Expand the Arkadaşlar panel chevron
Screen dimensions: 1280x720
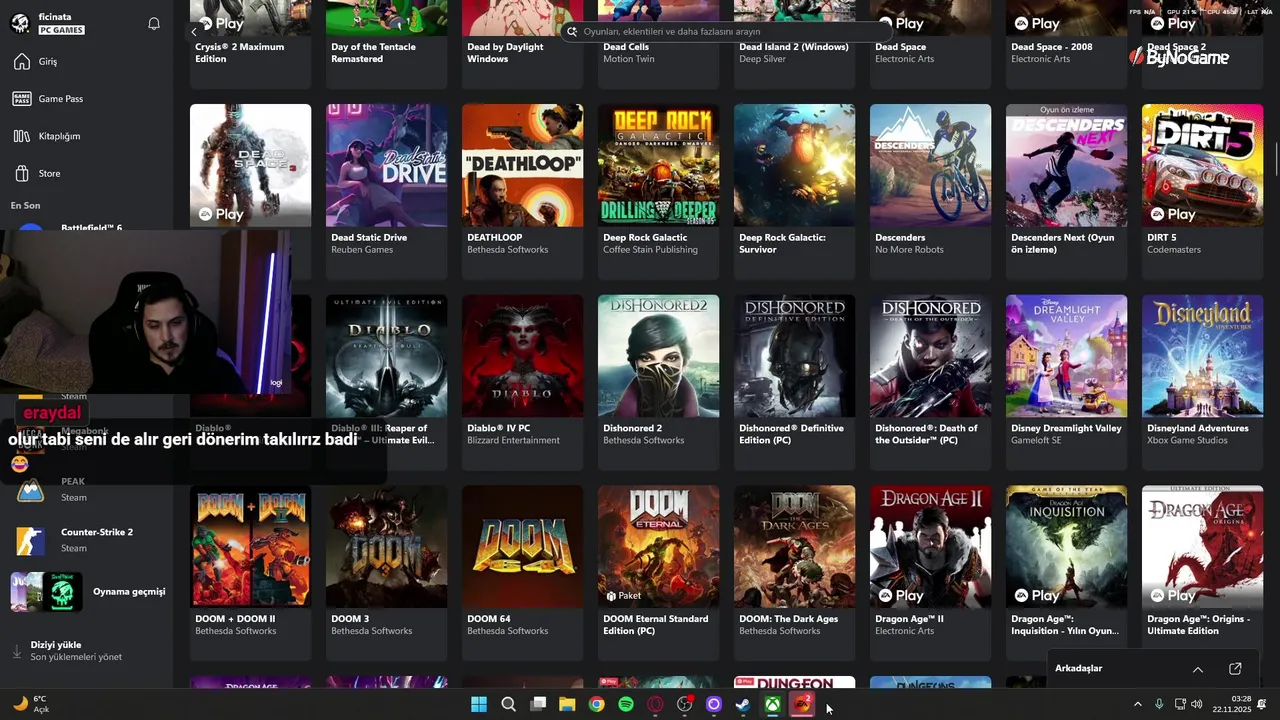[x=1198, y=669]
